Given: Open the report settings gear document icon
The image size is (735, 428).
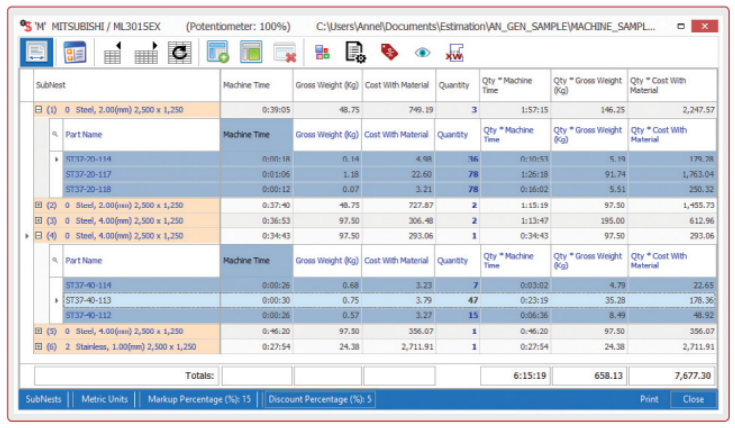Looking at the screenshot, I should 354,52.
